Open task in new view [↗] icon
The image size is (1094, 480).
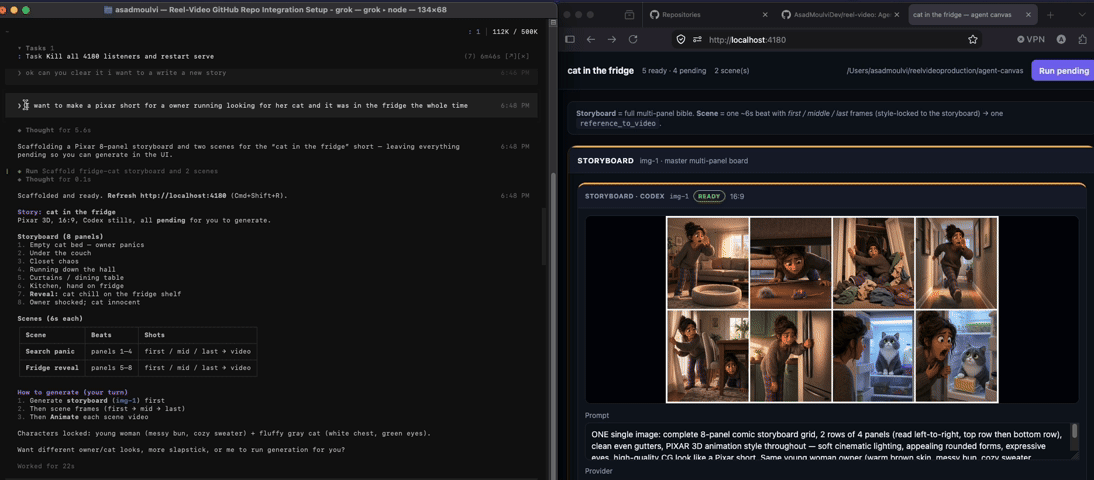(x=507, y=57)
